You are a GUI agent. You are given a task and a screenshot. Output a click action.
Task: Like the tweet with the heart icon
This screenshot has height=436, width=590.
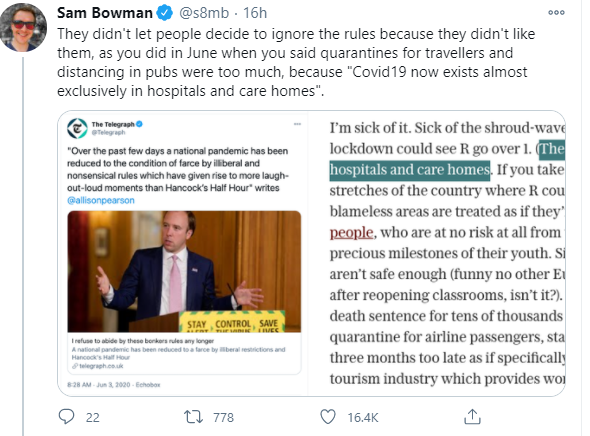[328, 417]
